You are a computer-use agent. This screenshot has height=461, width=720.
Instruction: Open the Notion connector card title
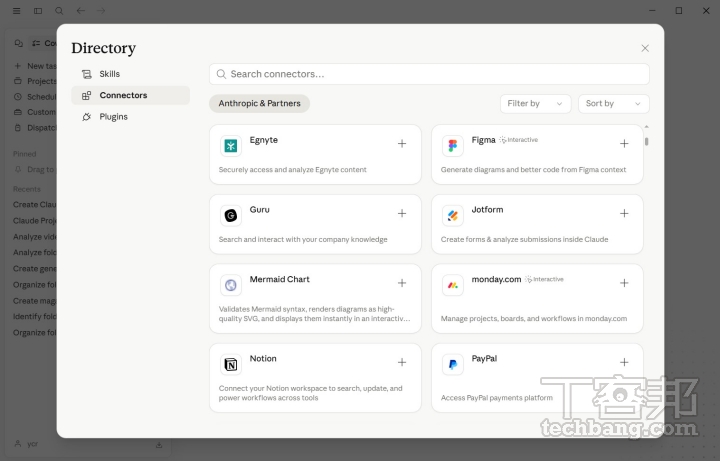point(263,359)
